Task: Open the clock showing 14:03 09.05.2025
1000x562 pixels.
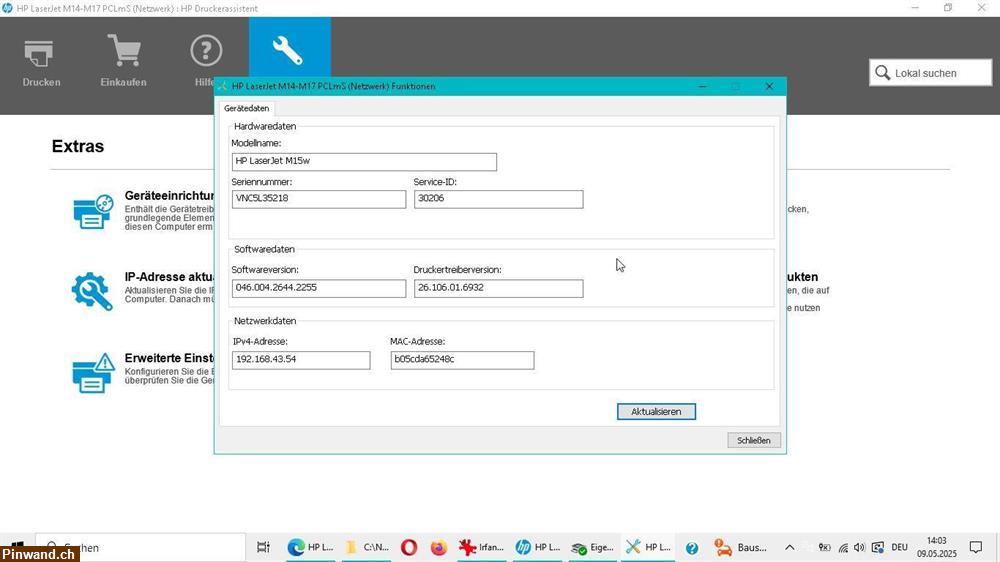Action: pos(937,547)
